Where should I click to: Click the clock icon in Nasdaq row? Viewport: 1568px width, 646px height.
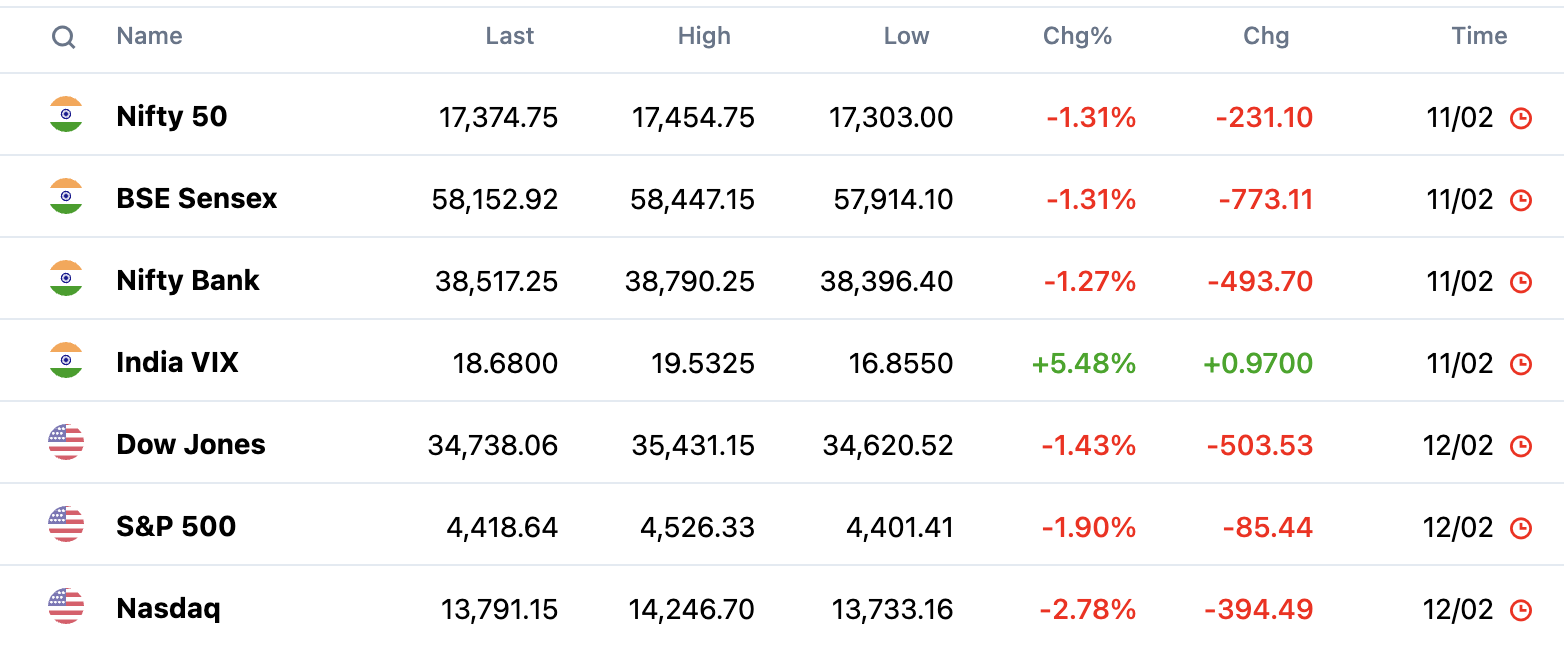tap(1520, 610)
